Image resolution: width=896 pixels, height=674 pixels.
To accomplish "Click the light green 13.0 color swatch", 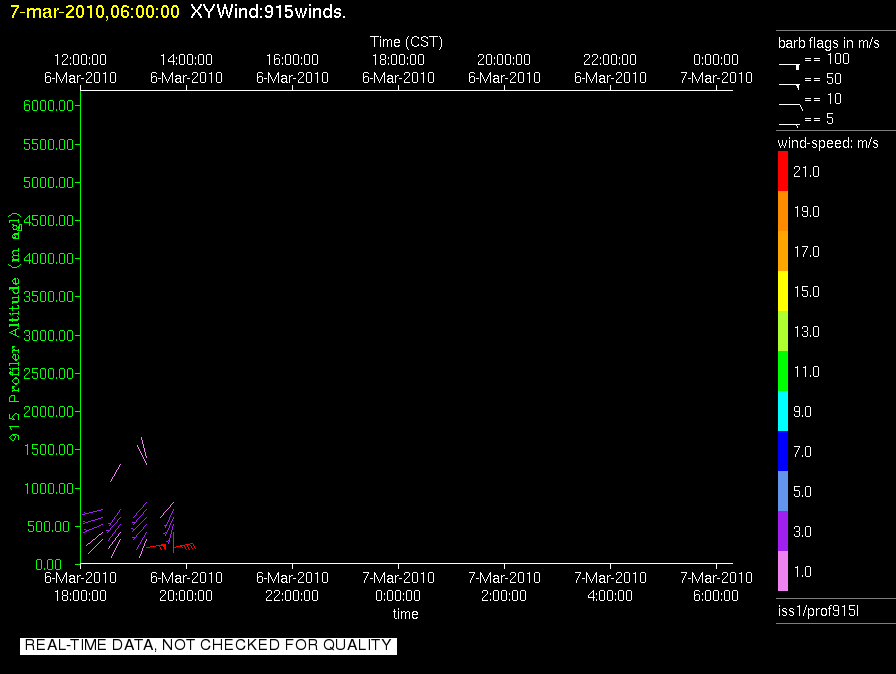I will (783, 331).
